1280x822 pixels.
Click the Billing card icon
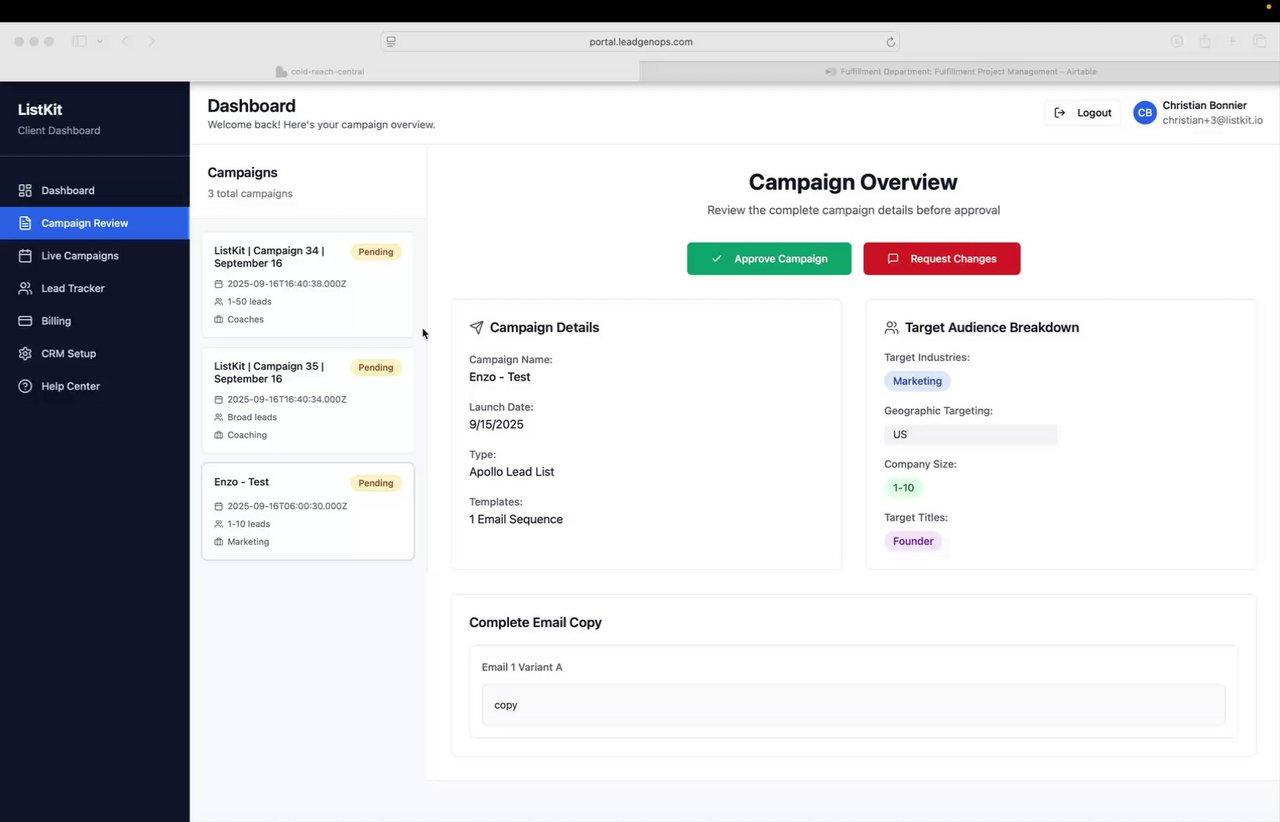click(x=25, y=321)
